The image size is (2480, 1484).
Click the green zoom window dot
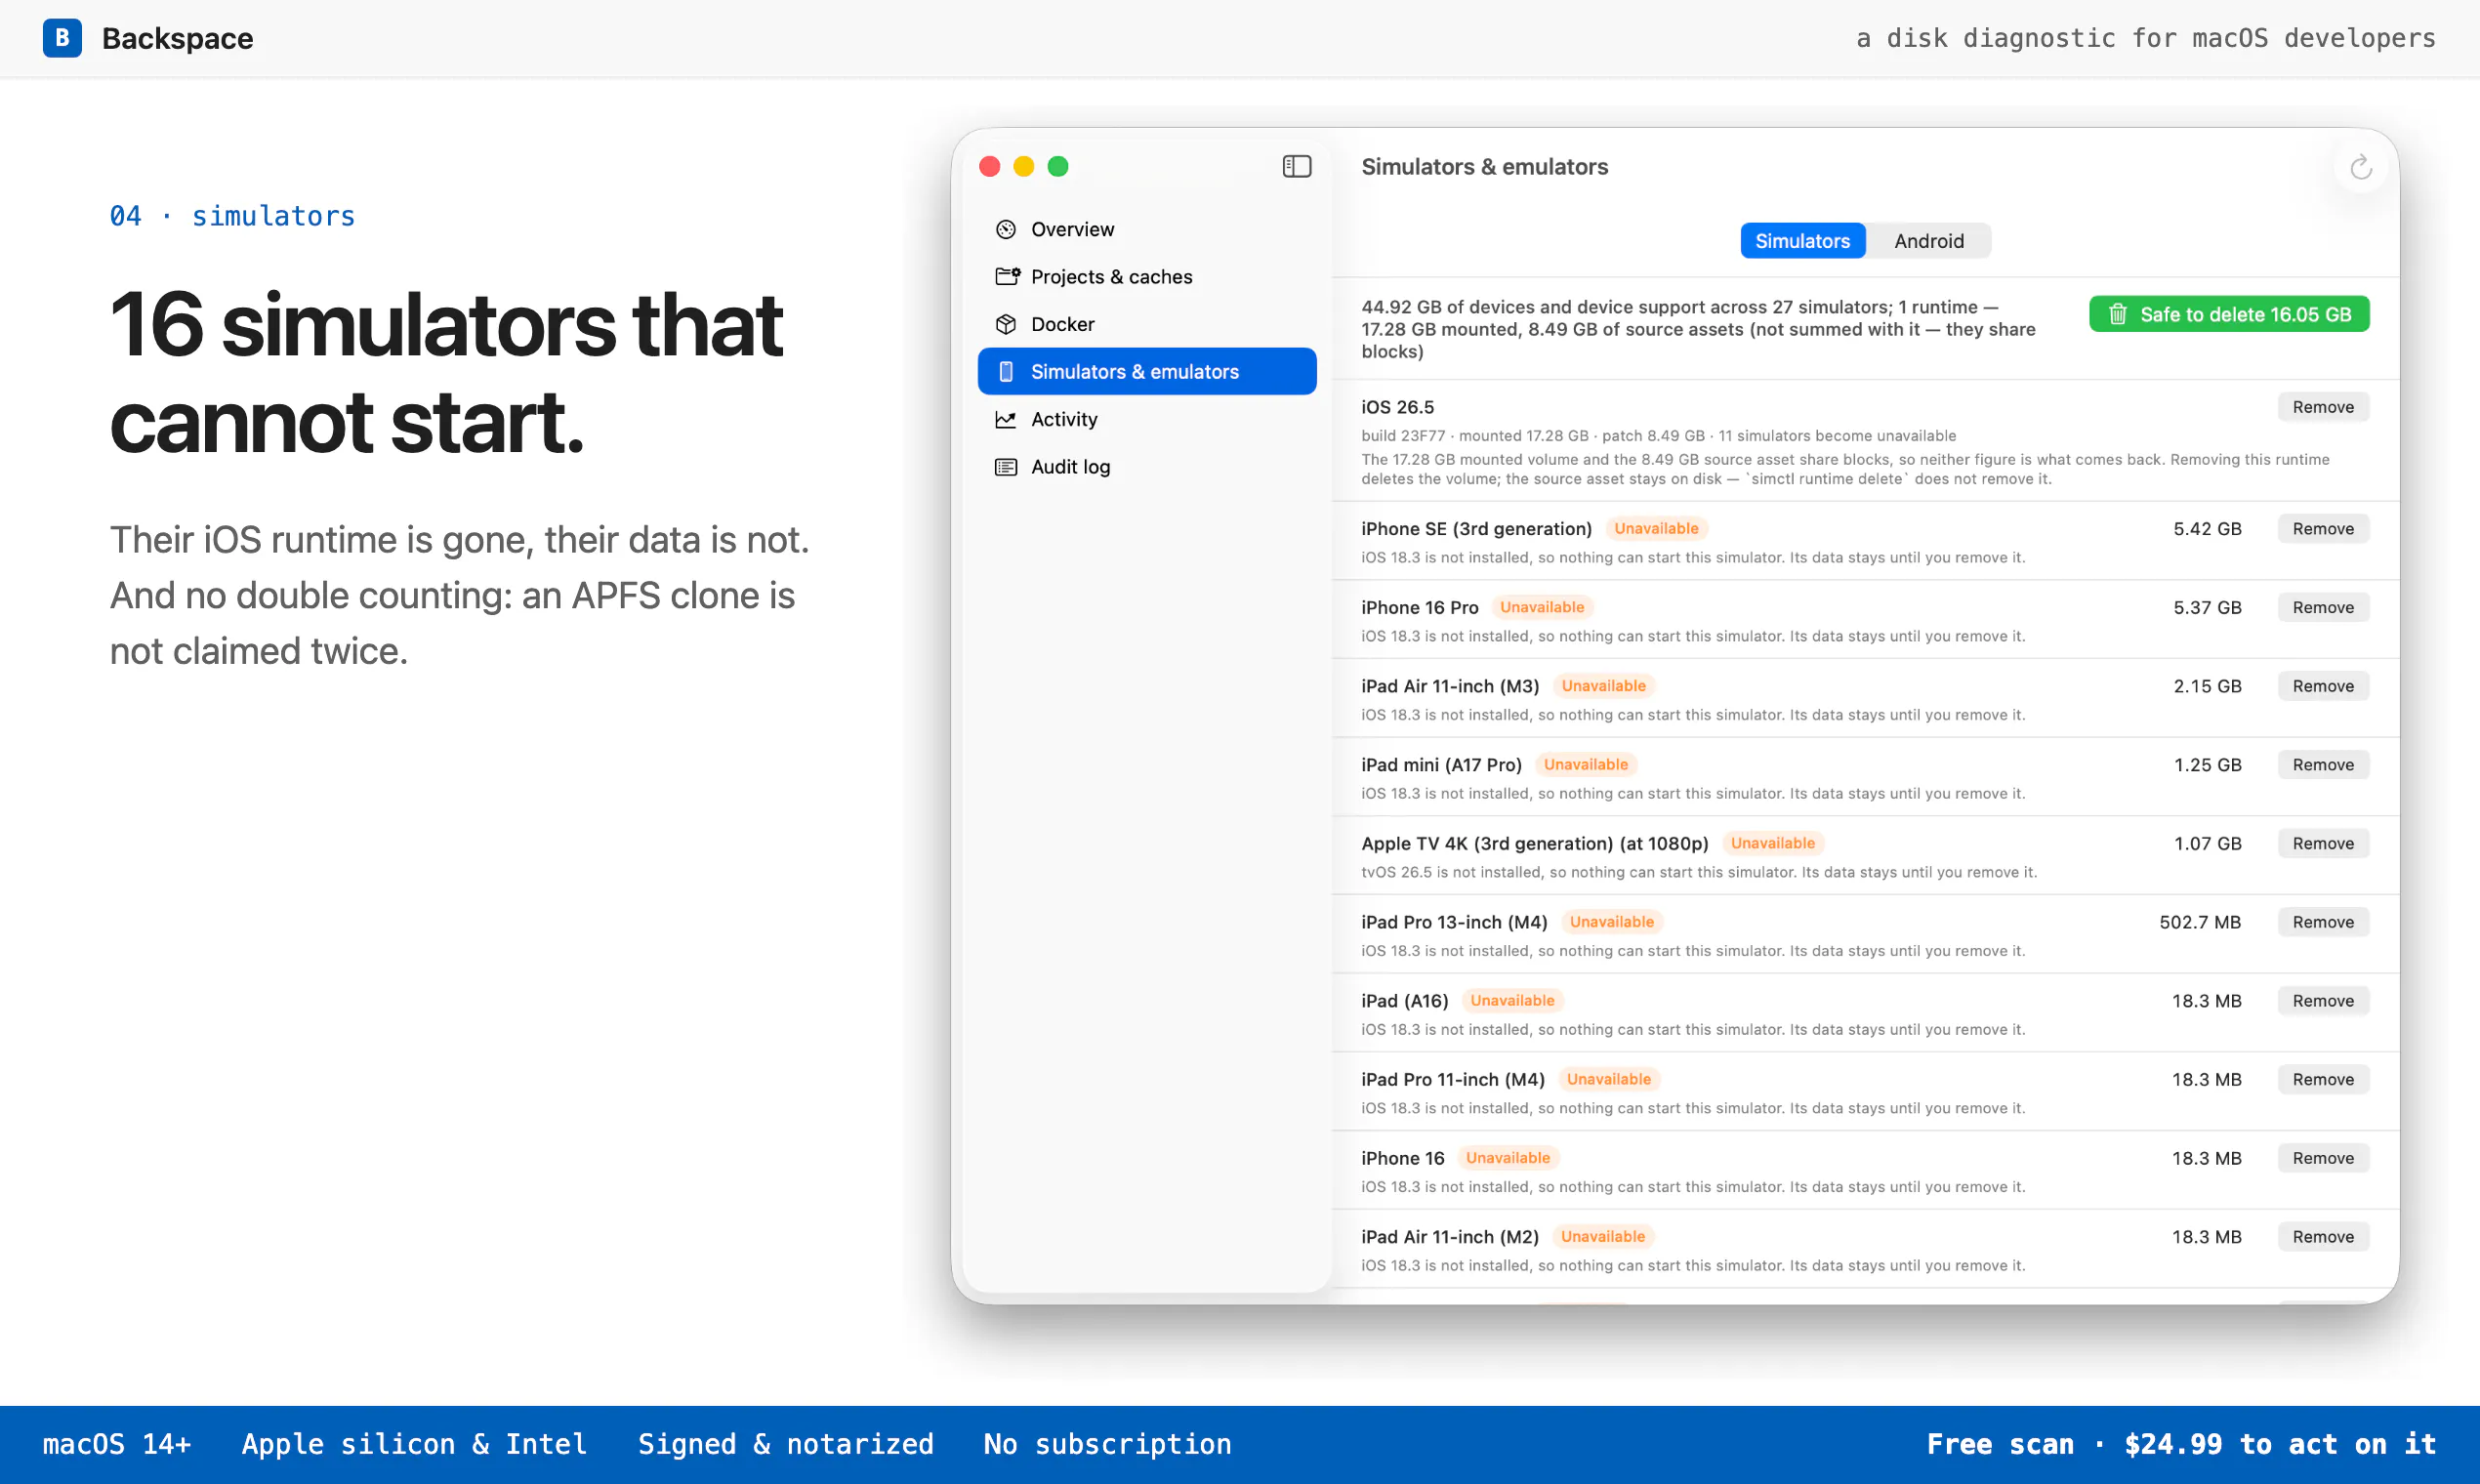pyautogui.click(x=1058, y=166)
